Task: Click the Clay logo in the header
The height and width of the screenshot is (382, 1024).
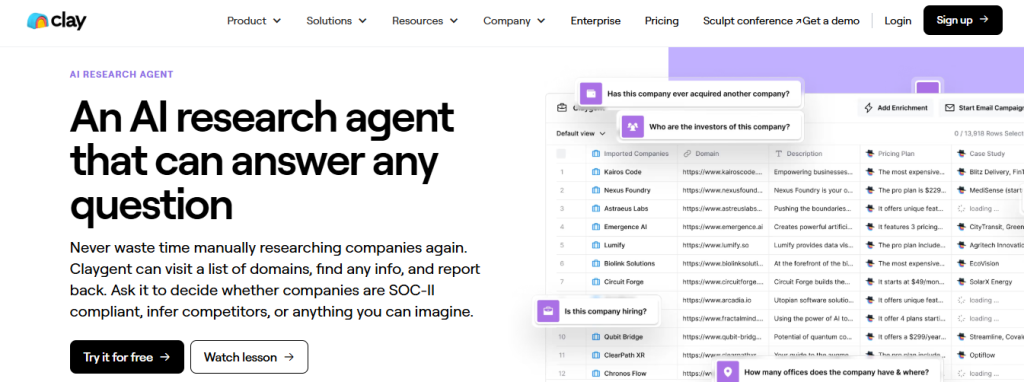Action: coord(57,20)
